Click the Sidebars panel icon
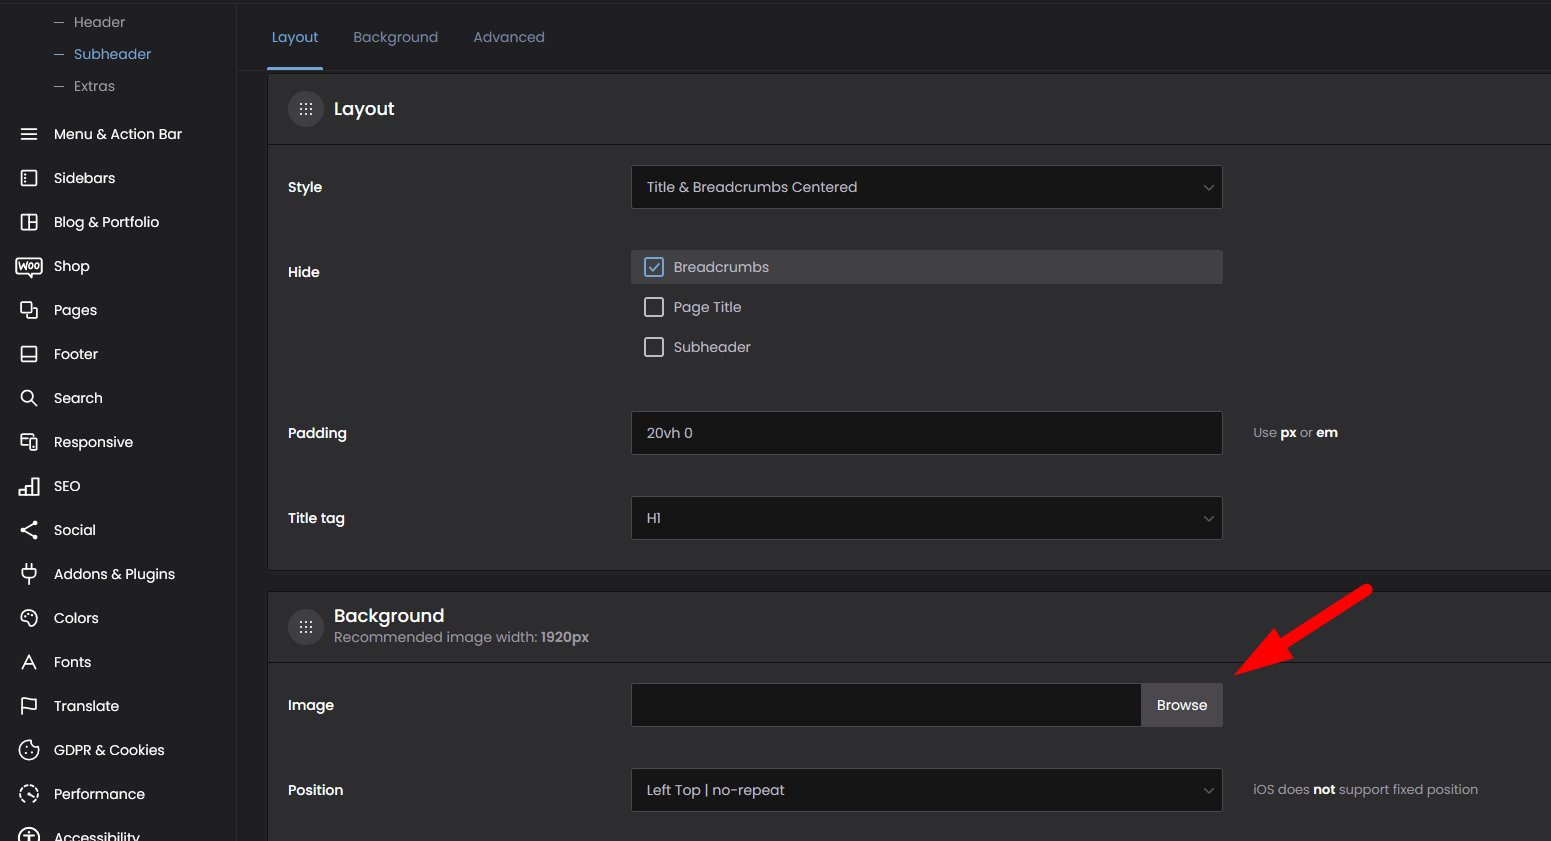The image size is (1551, 841). (x=29, y=178)
